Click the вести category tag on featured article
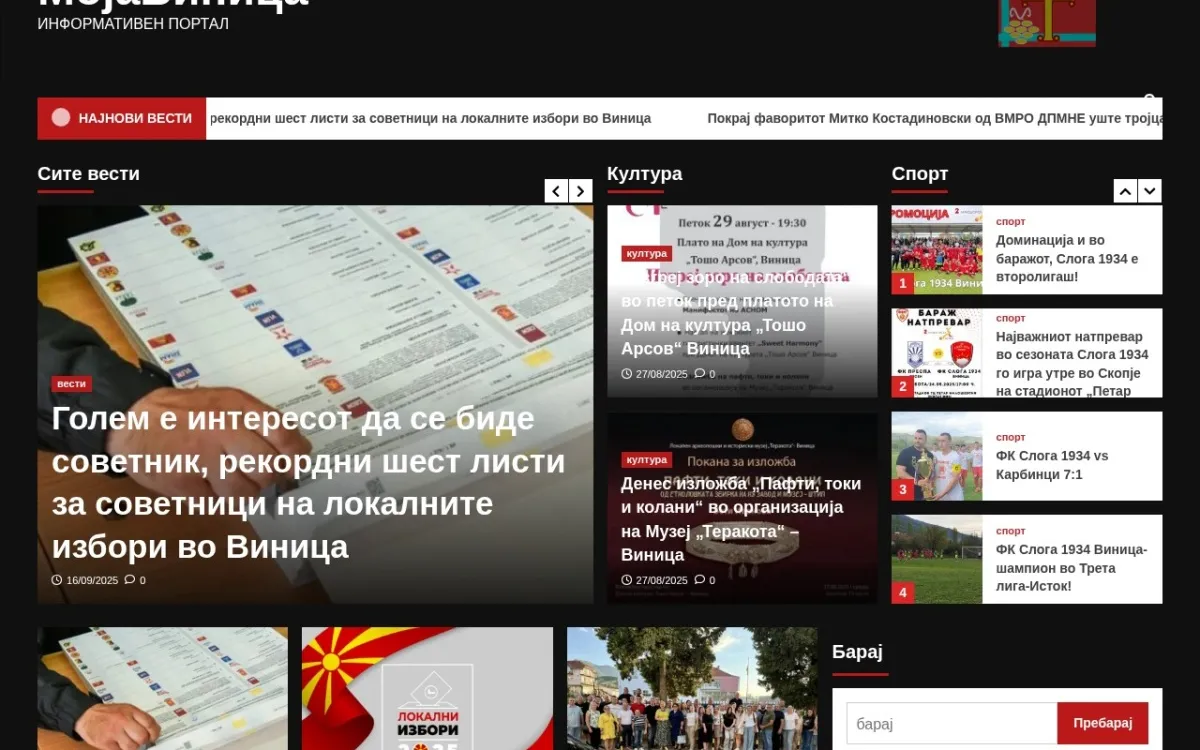The width and height of the screenshot is (1200, 750). coord(71,383)
